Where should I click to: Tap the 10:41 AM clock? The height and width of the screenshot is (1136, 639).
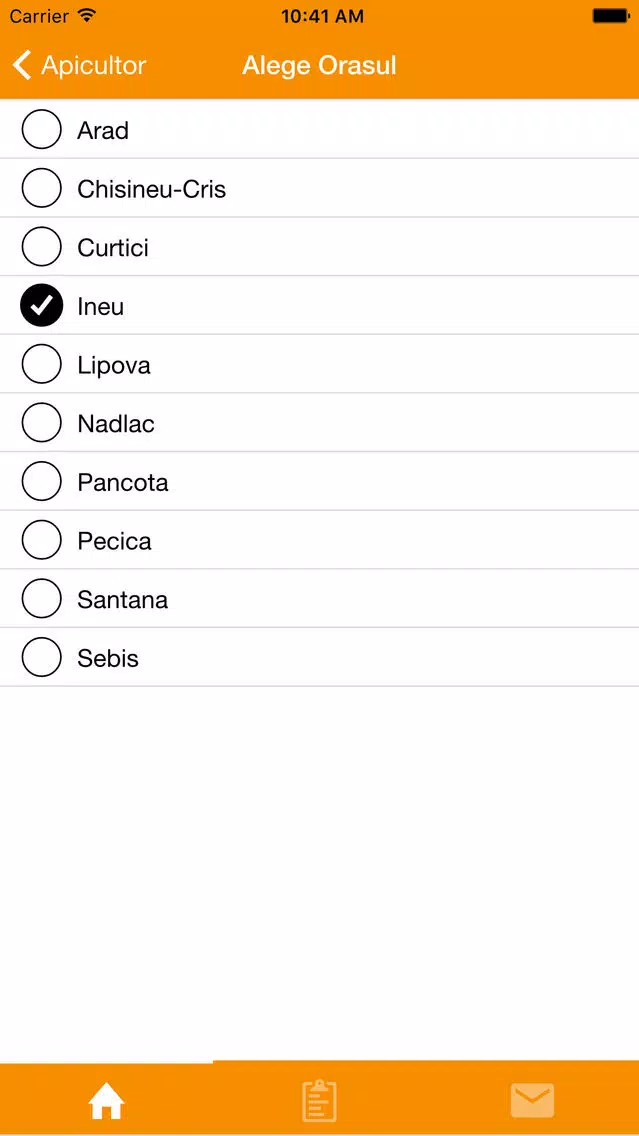click(x=322, y=16)
